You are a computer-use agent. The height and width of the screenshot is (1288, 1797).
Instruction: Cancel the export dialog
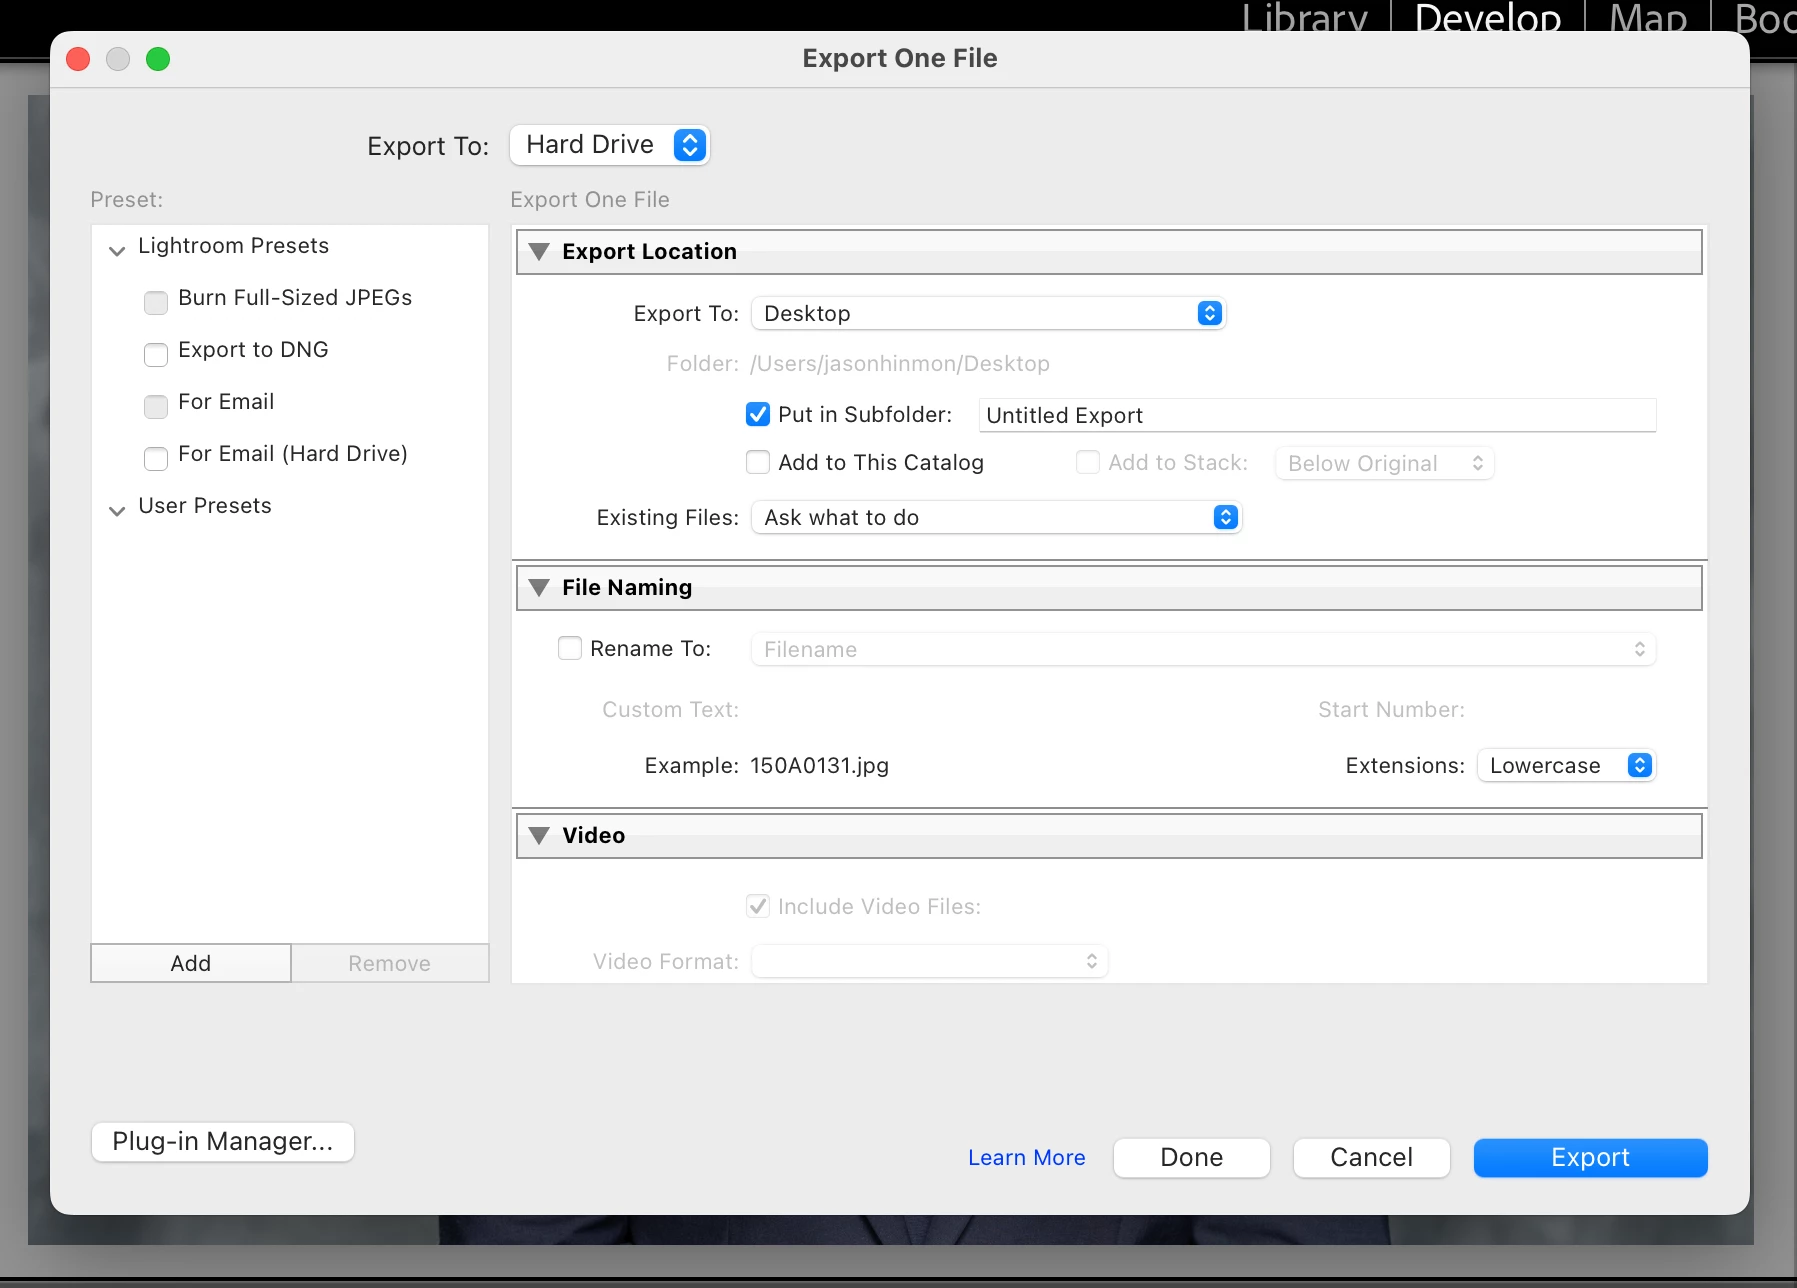1372,1158
